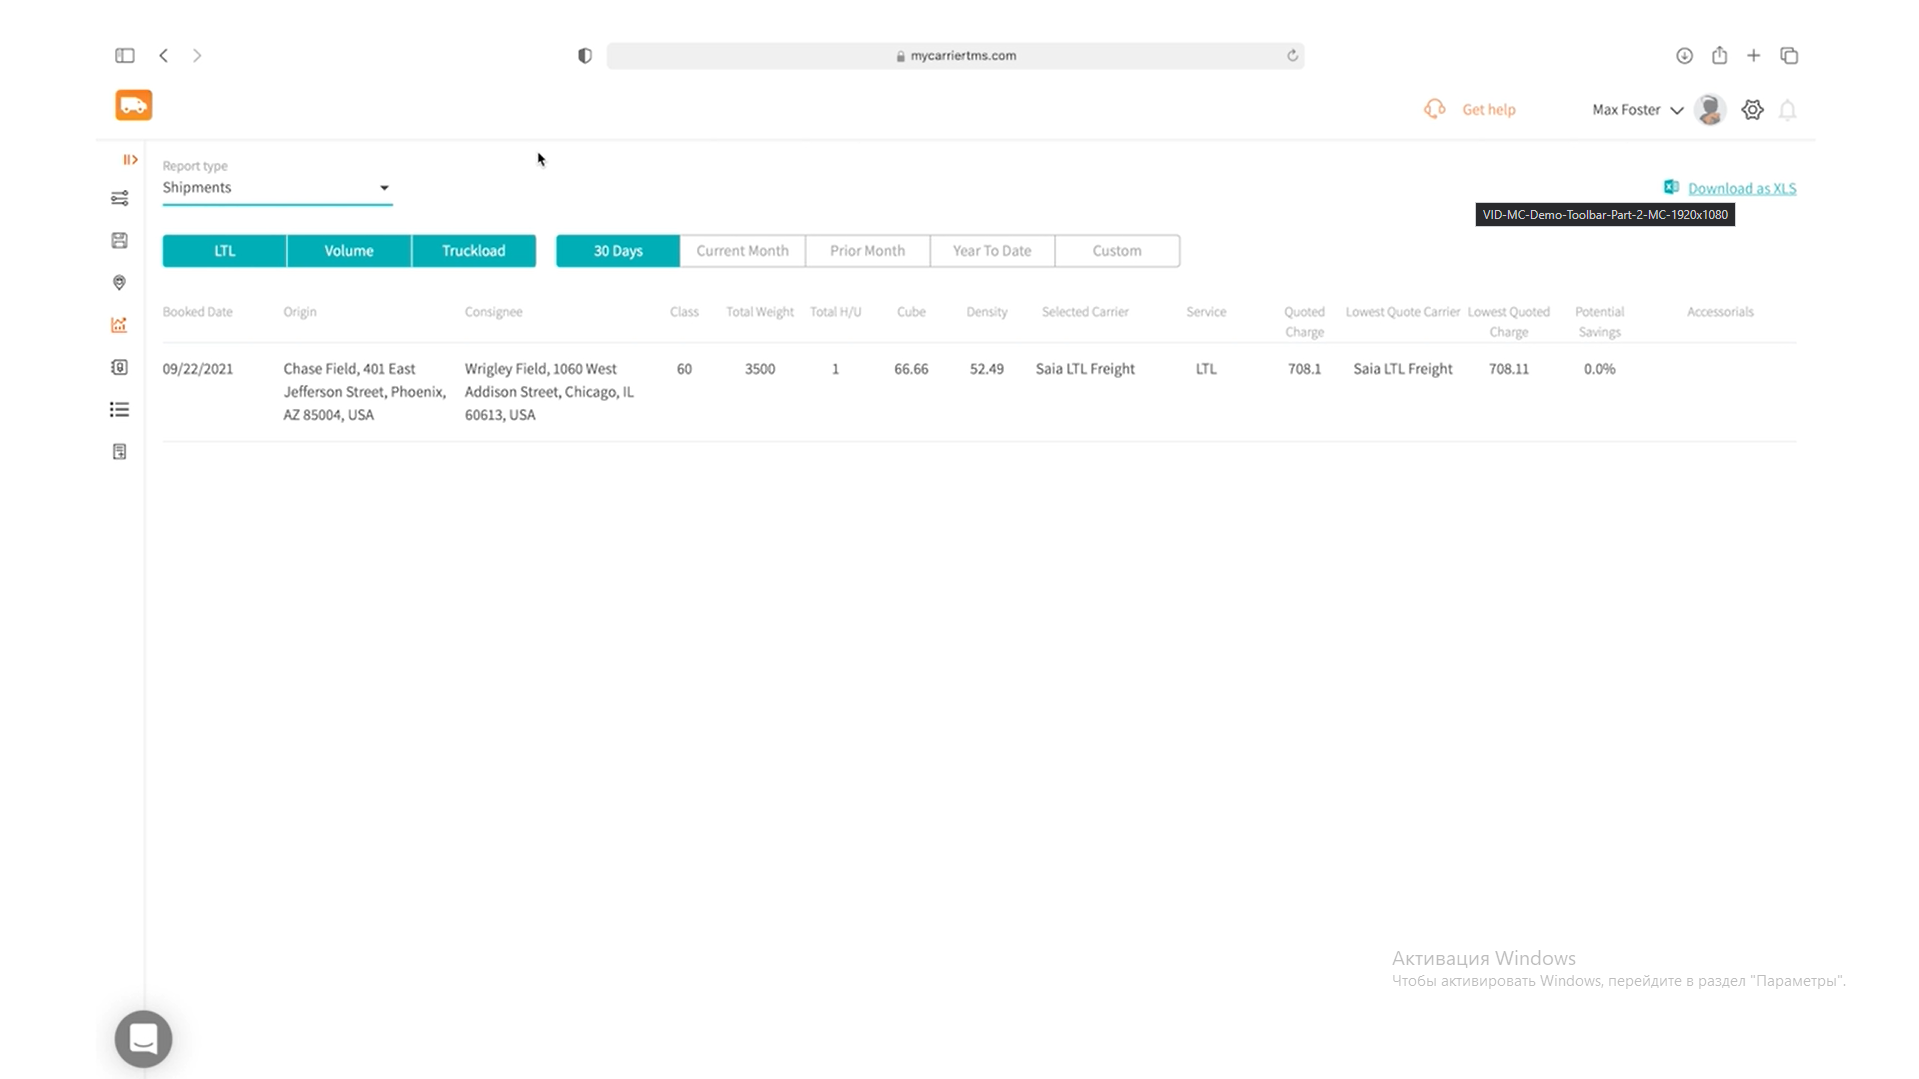Open notifications bell icon
The image size is (1919, 1079).
tap(1788, 109)
